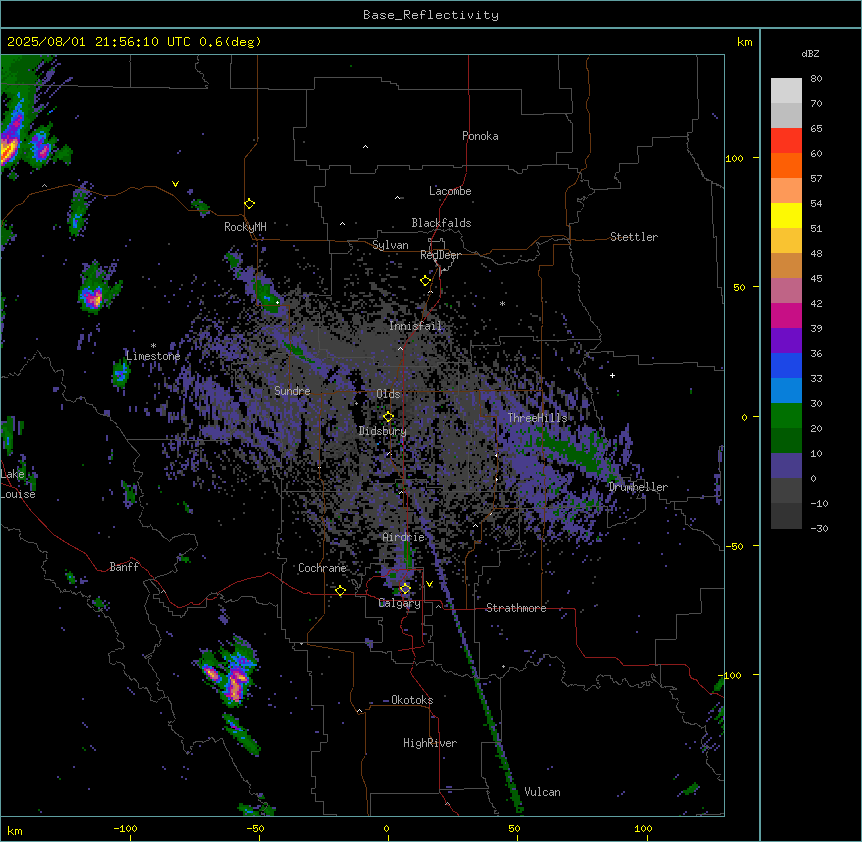Click the Ponoka city label
This screenshot has height=842, width=862.
(480, 136)
